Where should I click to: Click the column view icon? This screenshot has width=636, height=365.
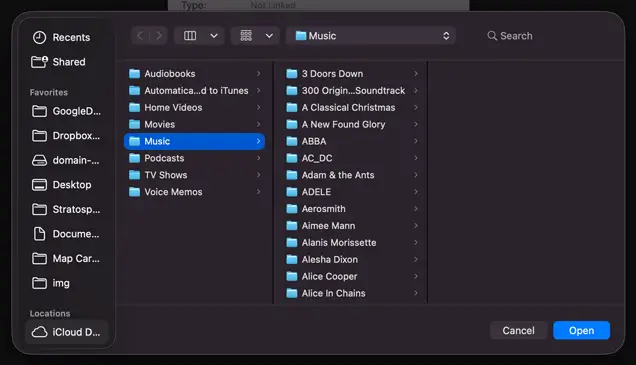point(190,36)
